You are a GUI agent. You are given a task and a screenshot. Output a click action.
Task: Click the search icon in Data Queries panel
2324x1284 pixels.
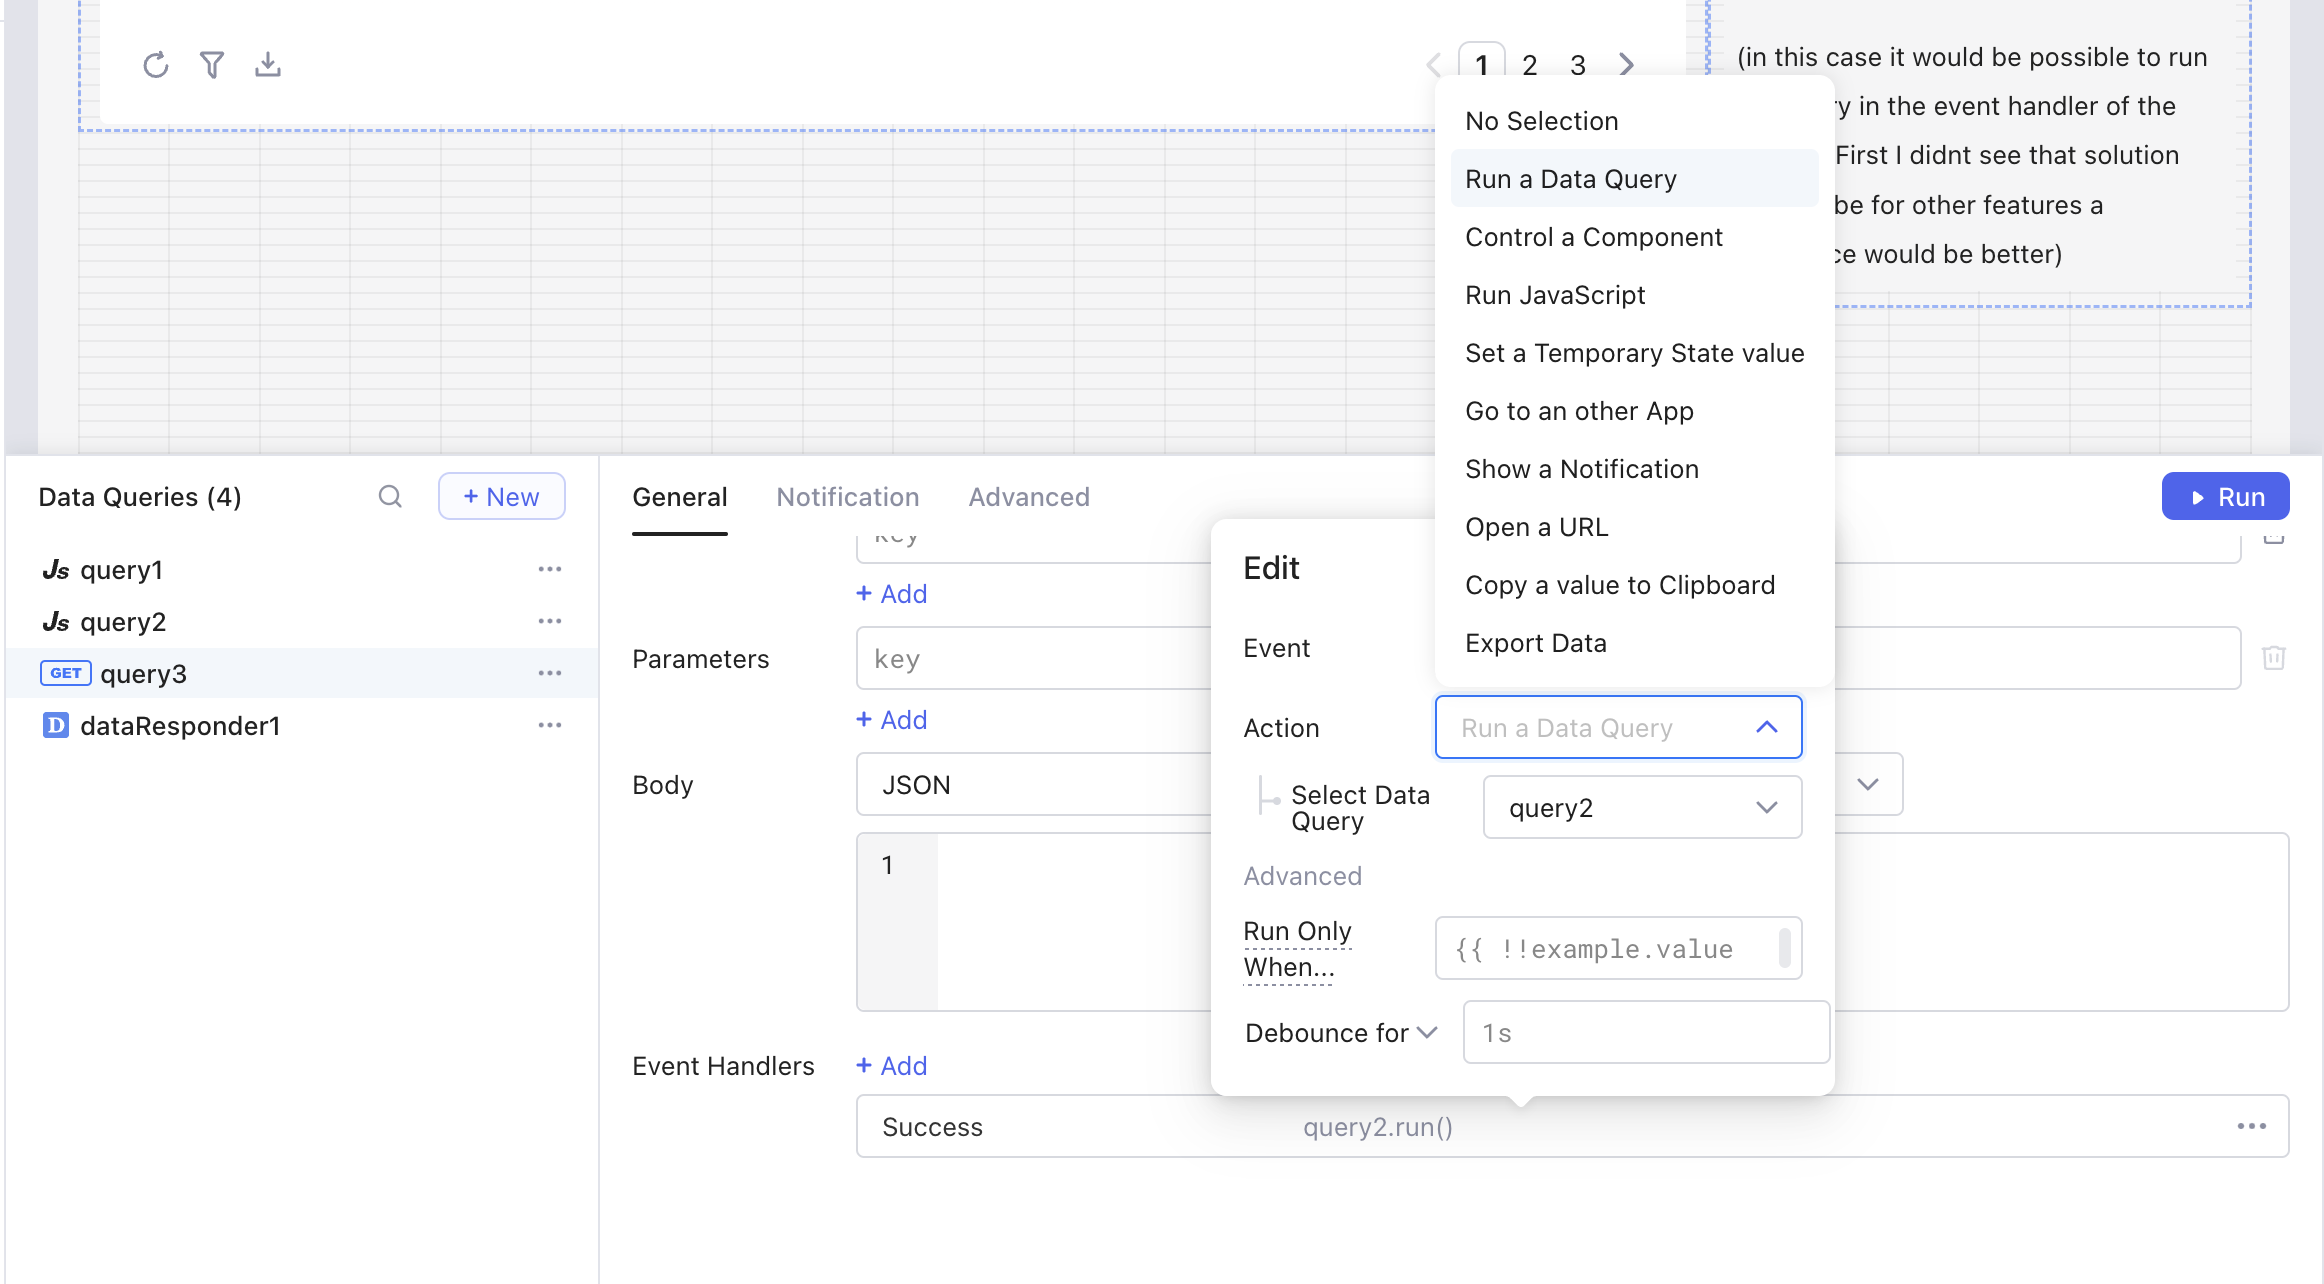coord(390,496)
